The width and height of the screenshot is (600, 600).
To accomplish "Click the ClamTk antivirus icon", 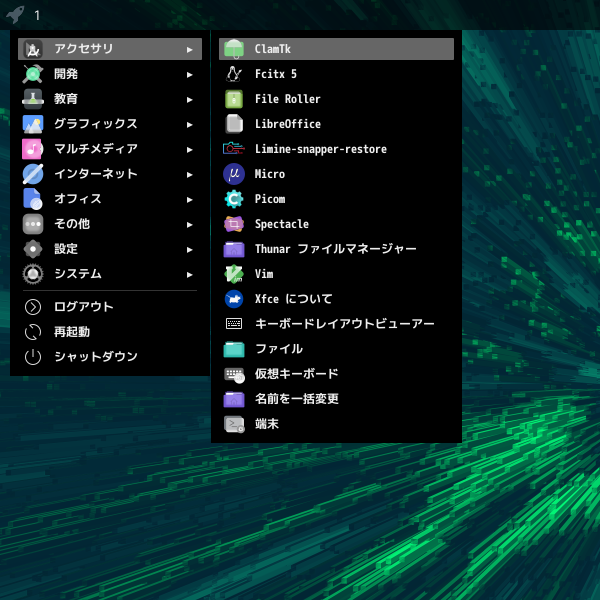I will (x=234, y=49).
